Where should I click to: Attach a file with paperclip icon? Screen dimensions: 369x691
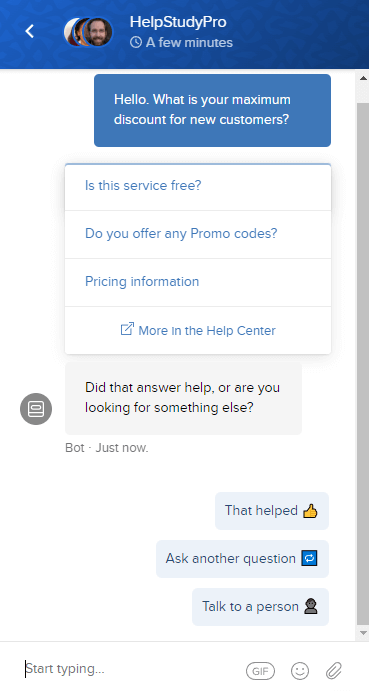point(334,671)
